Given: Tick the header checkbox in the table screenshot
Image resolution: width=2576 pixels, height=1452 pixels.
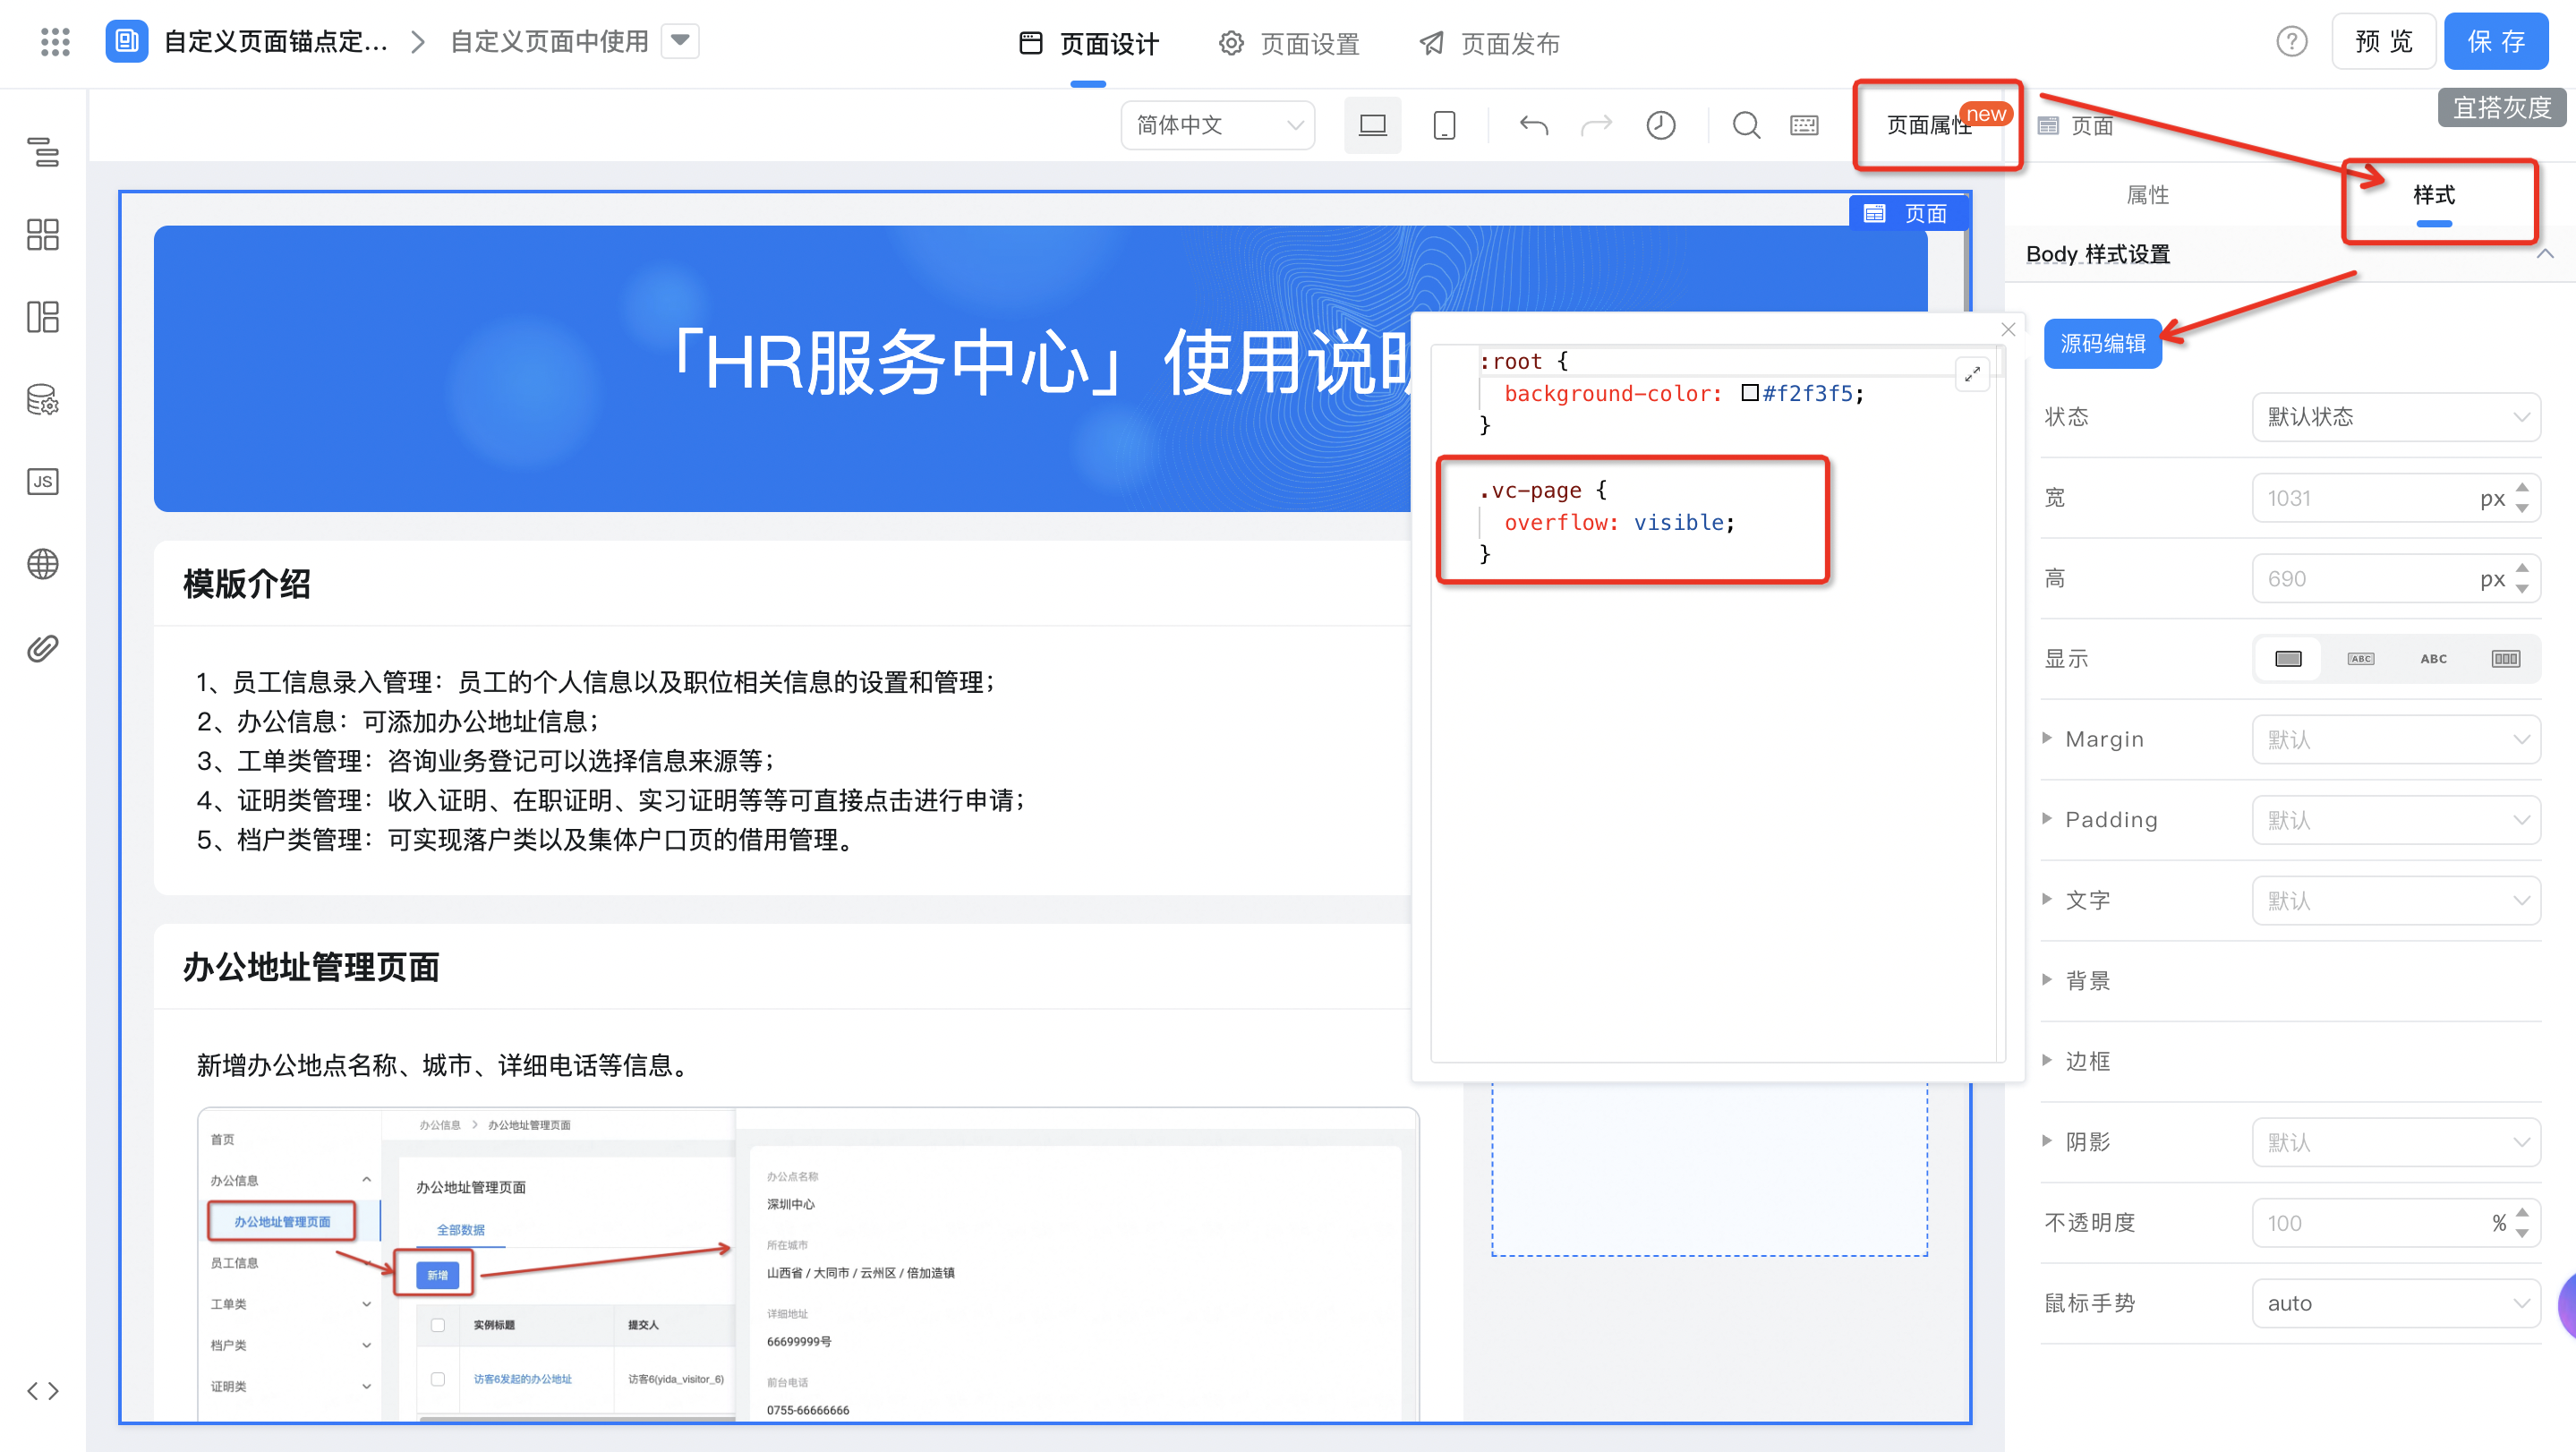Looking at the screenshot, I should coord(438,1325).
